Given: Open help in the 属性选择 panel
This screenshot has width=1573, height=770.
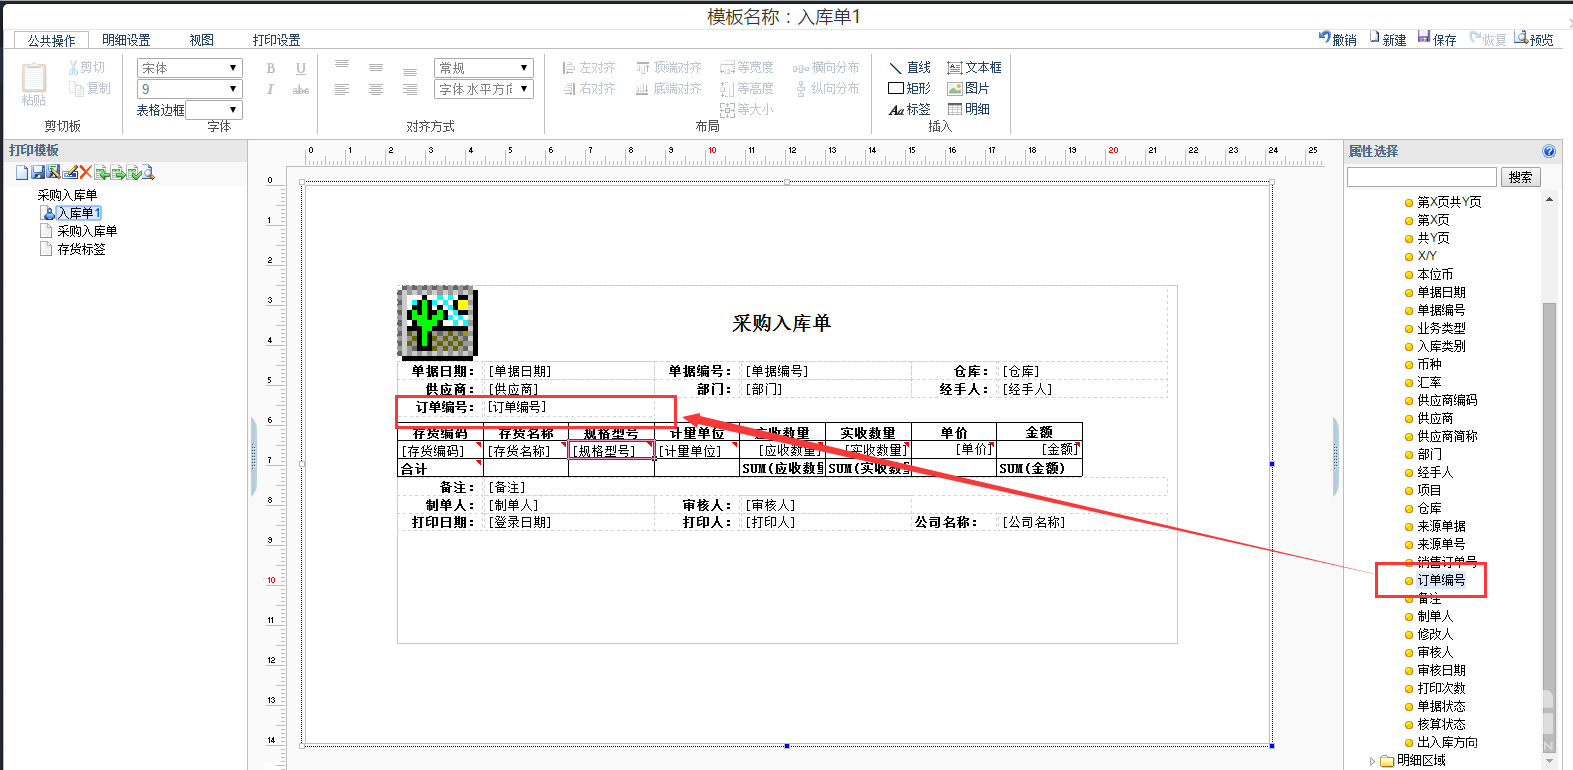Looking at the screenshot, I should pos(1549,151).
